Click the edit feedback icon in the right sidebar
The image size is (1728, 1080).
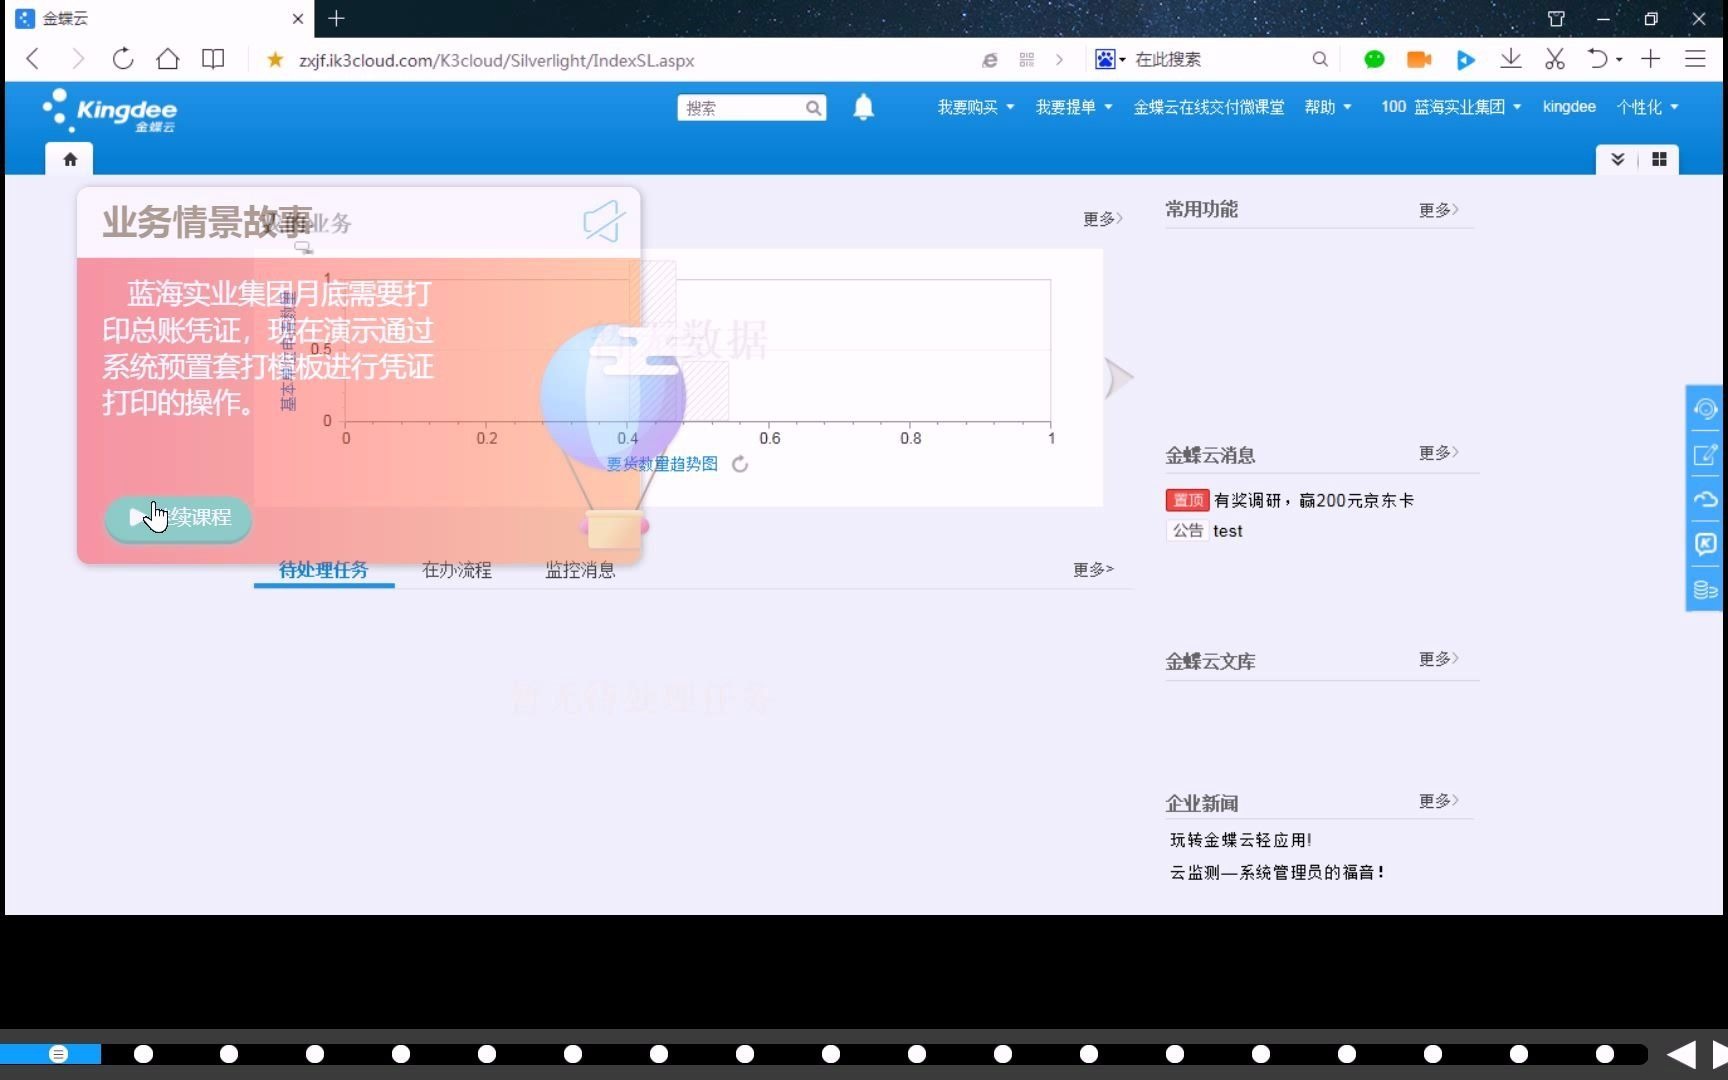point(1705,455)
